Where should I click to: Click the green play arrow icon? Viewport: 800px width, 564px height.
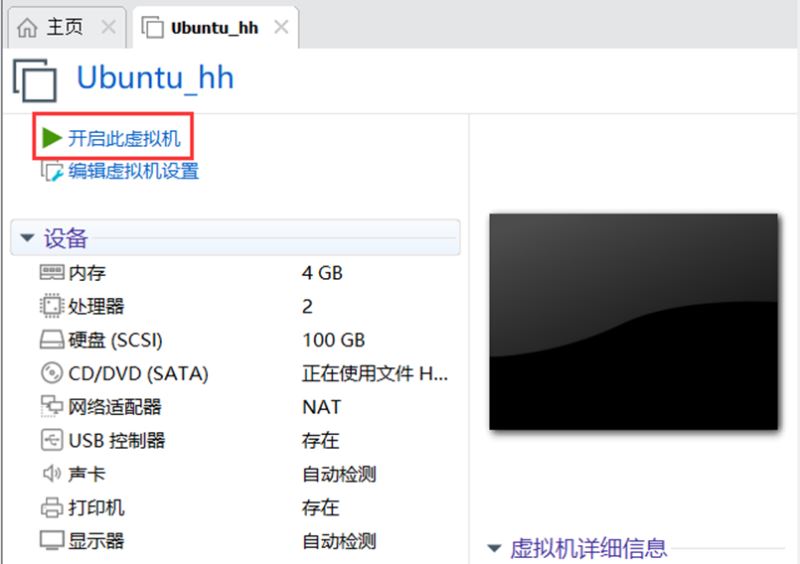coord(52,138)
